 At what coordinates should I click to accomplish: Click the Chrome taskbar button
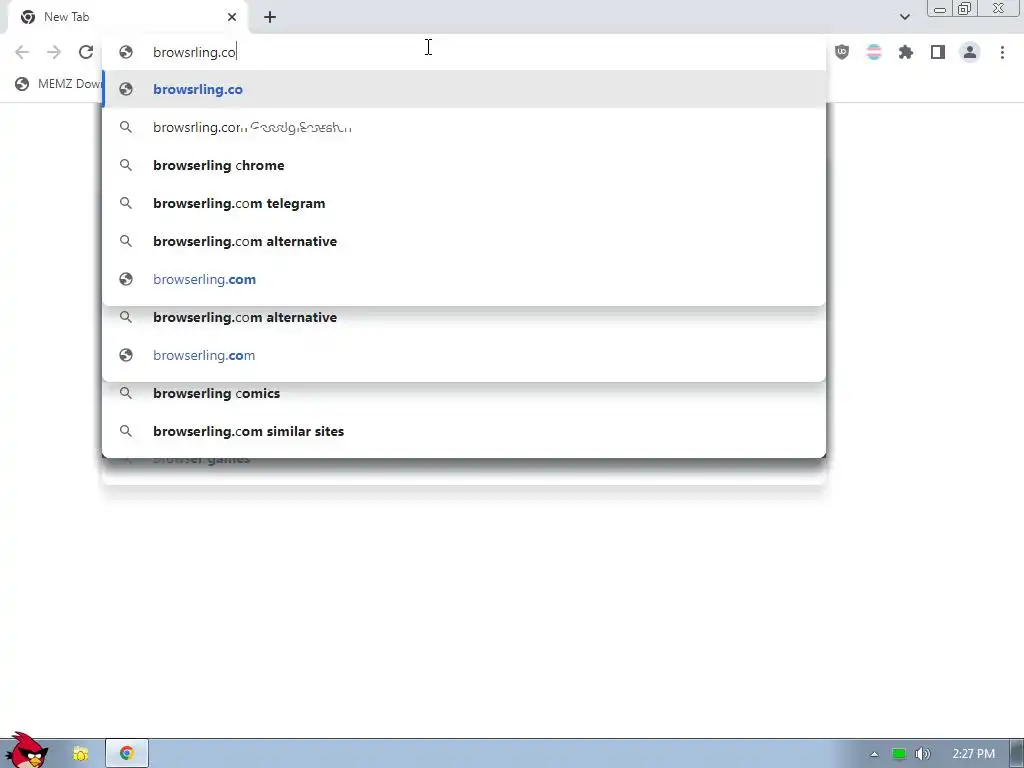pyautogui.click(x=127, y=754)
